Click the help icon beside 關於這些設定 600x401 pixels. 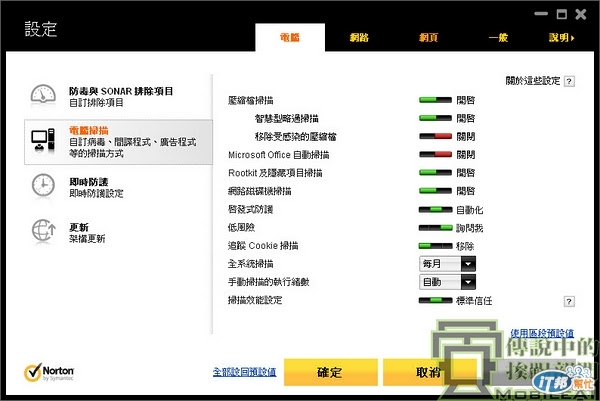(x=569, y=81)
